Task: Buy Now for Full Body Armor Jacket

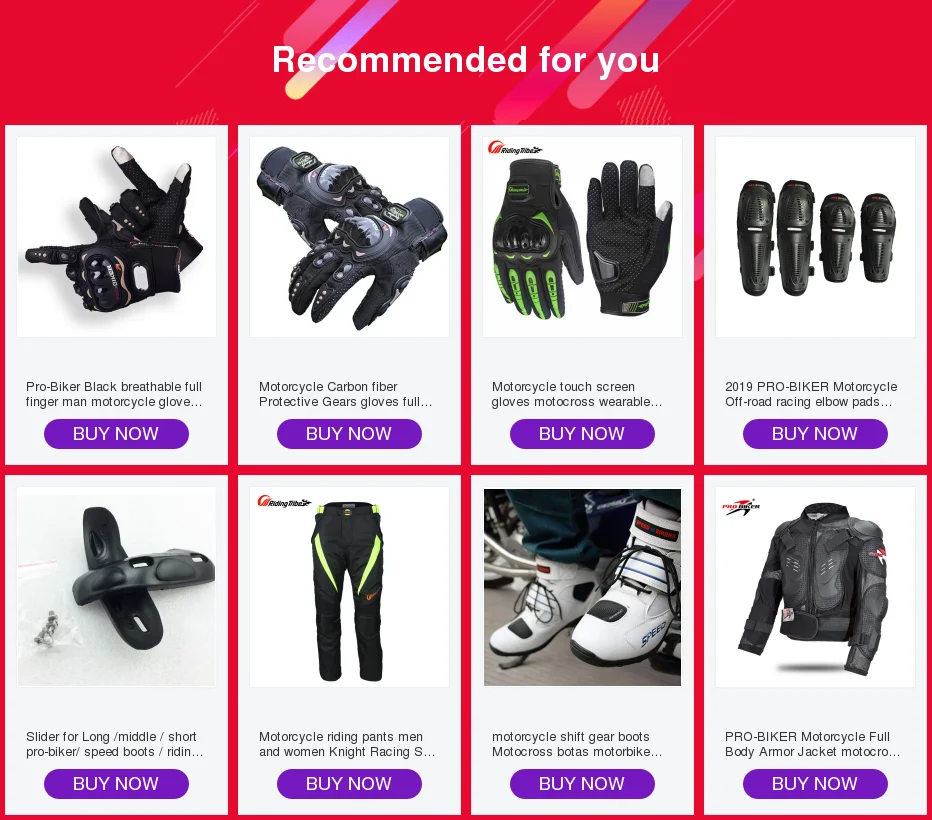Action: [x=816, y=784]
